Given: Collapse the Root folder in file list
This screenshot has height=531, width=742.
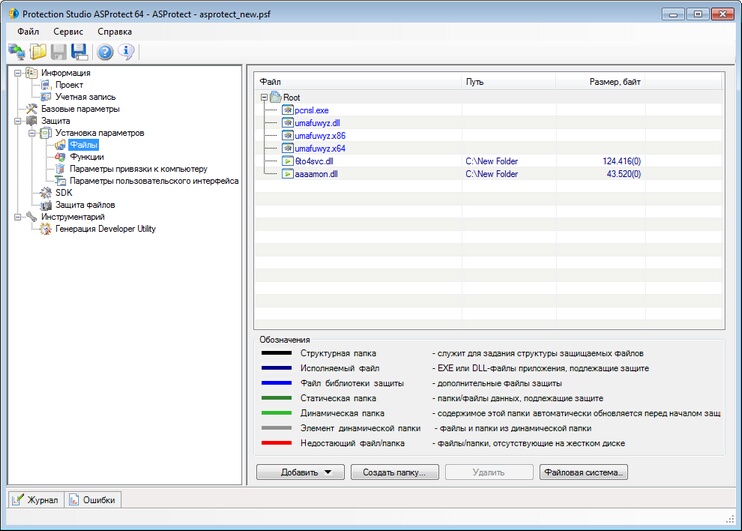Looking at the screenshot, I should pos(264,97).
